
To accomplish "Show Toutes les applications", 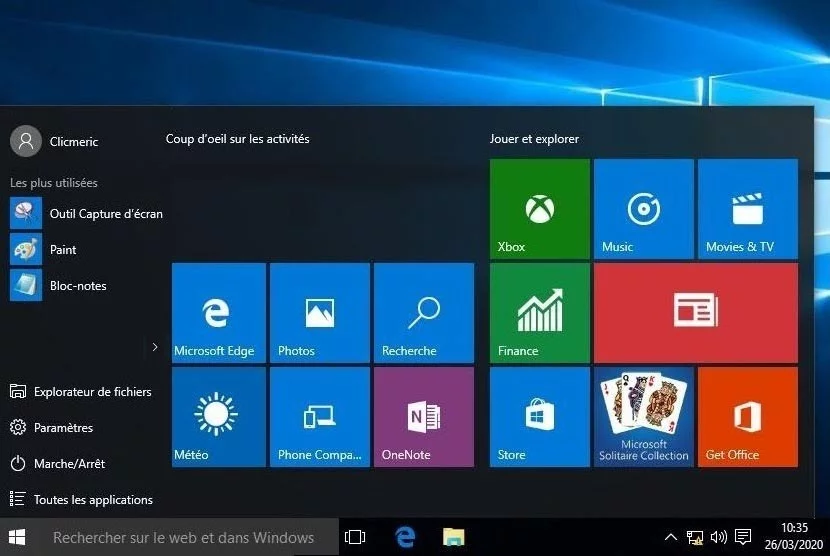I will click(81, 499).
